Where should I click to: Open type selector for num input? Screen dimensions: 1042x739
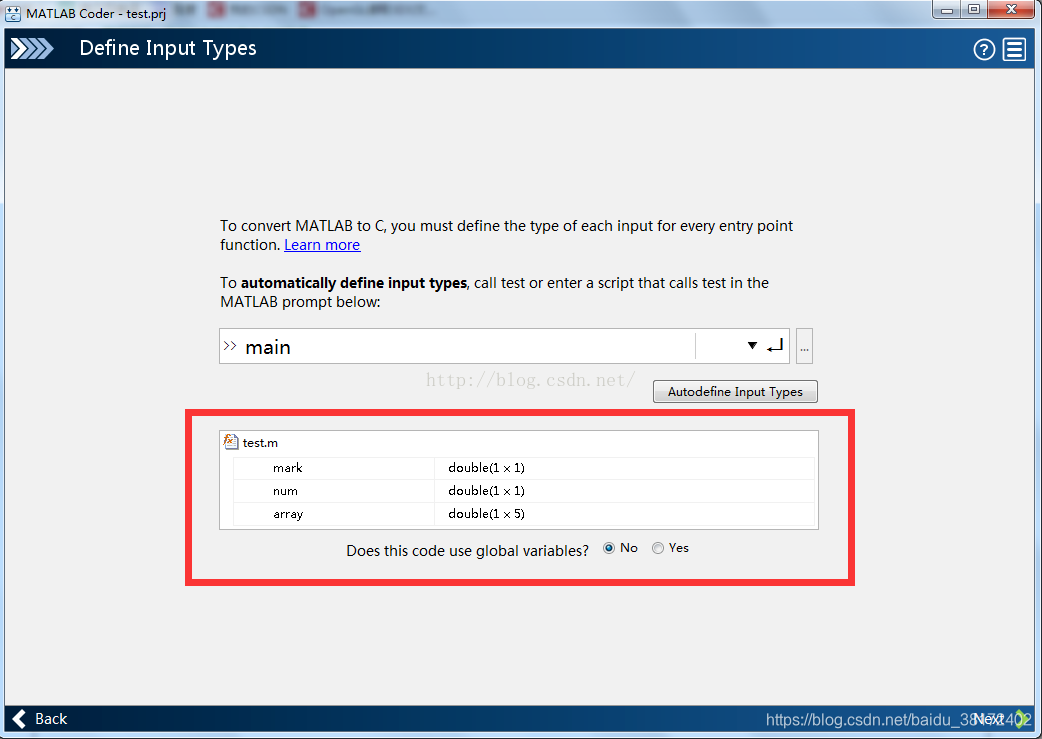point(486,491)
